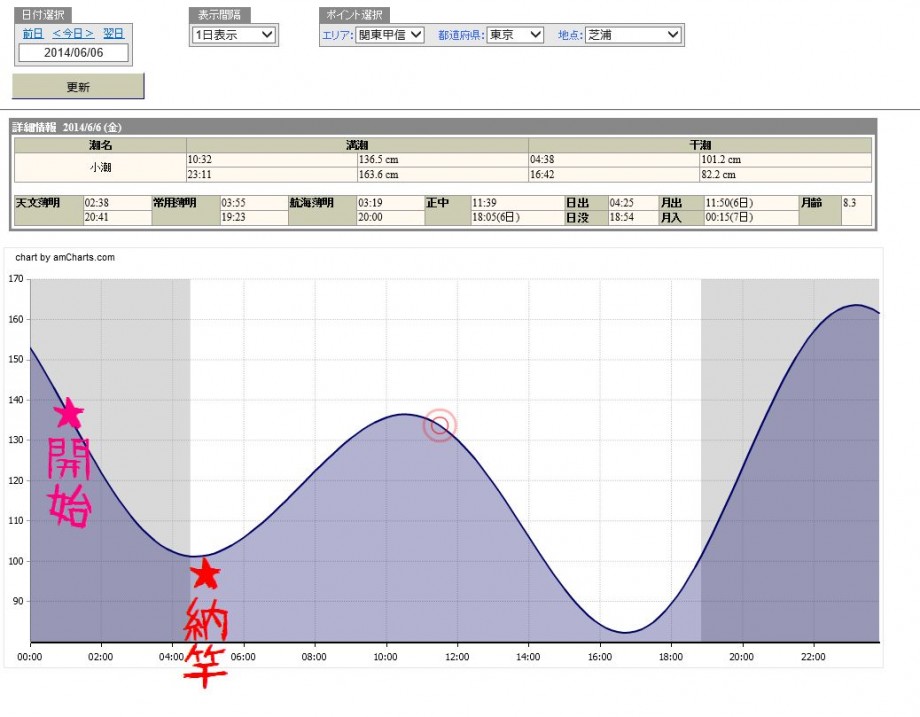The width and height of the screenshot is (920, 717).
Task: Click the 正中 label
Action: pyautogui.click(x=438, y=203)
